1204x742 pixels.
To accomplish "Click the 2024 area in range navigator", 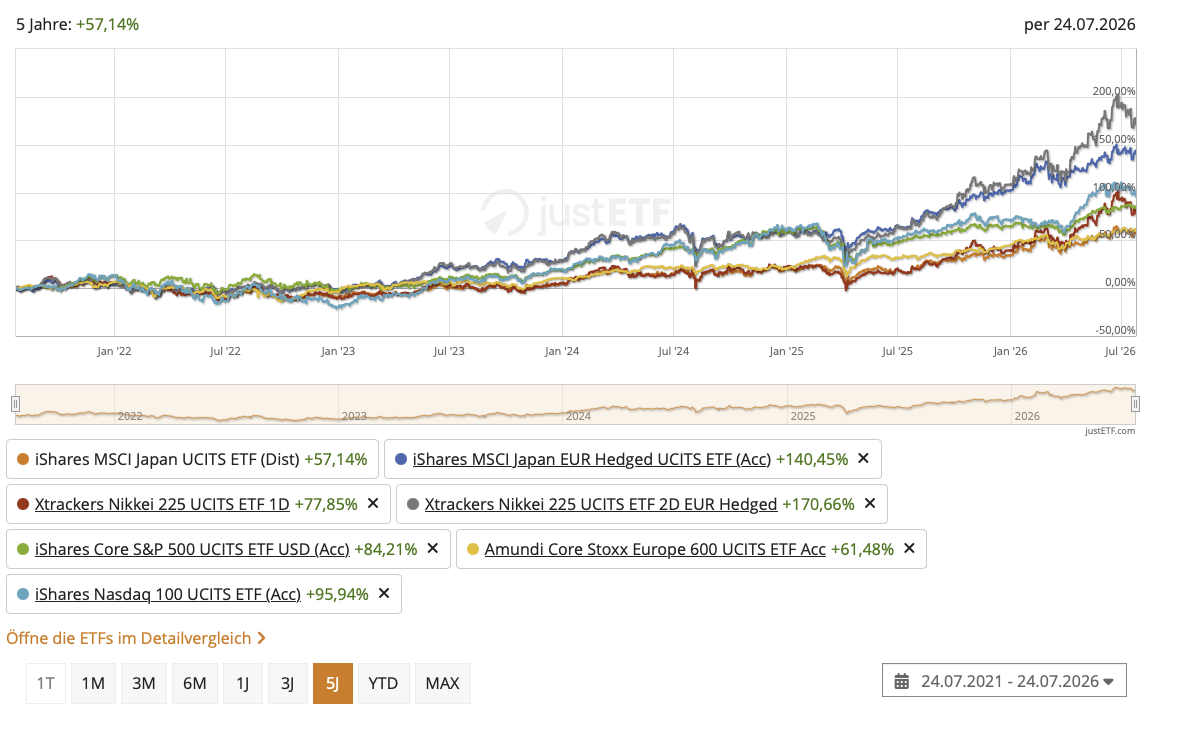I will click(578, 415).
